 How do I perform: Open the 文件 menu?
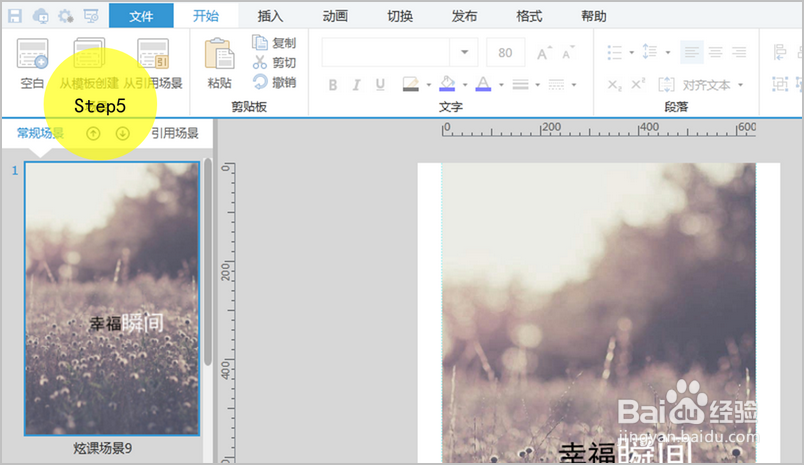point(141,16)
